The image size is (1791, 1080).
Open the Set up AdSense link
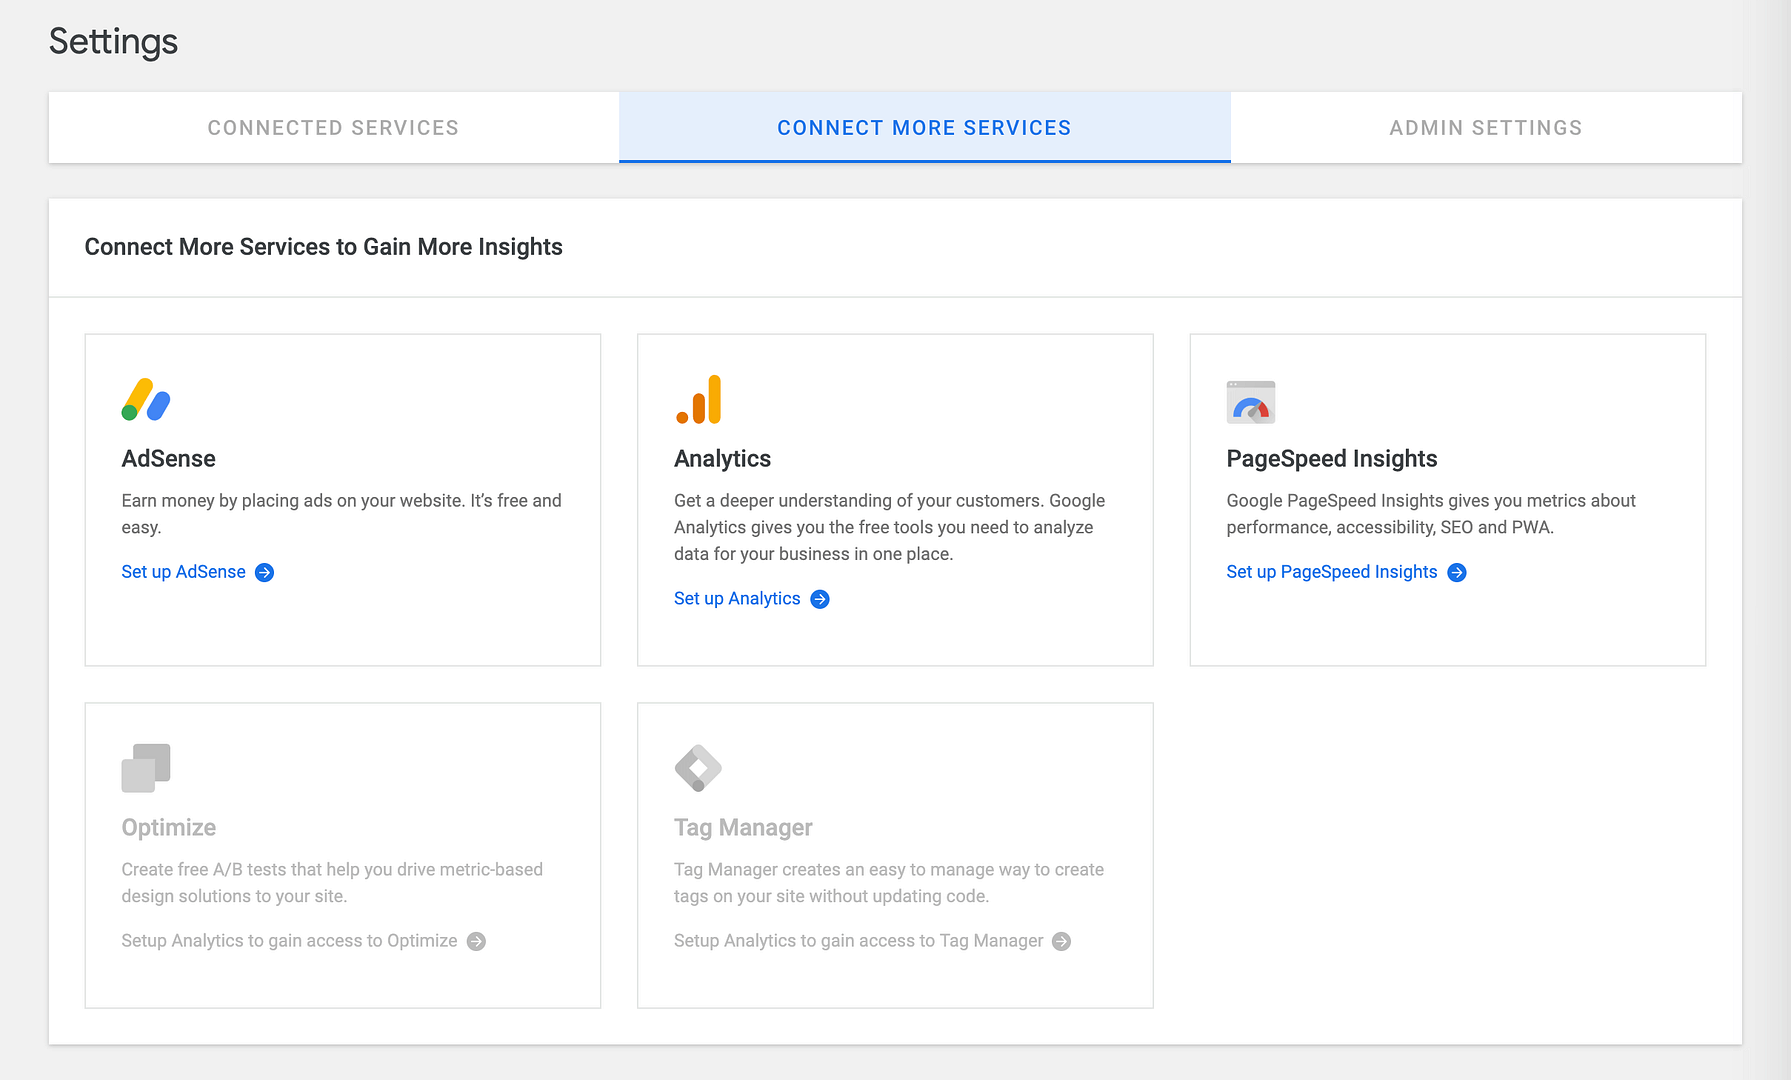[x=183, y=572]
